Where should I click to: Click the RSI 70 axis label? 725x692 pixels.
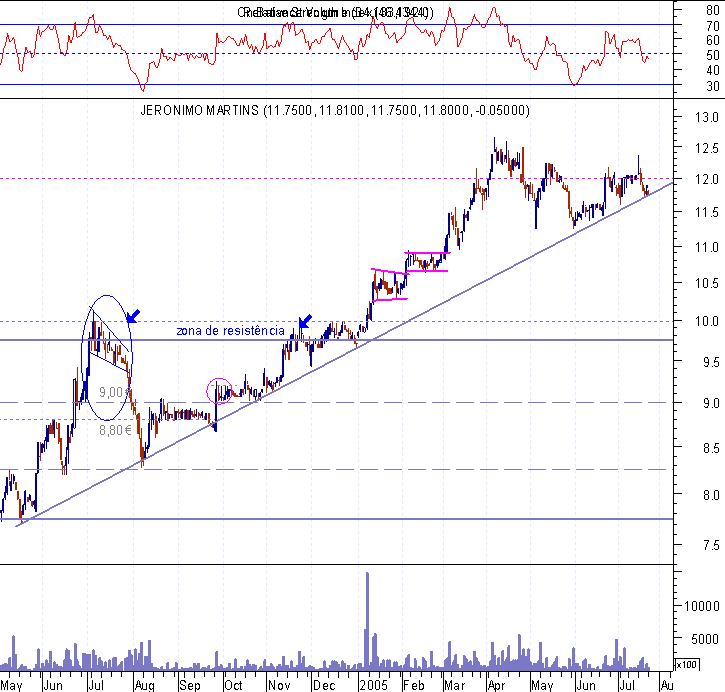click(x=713, y=26)
